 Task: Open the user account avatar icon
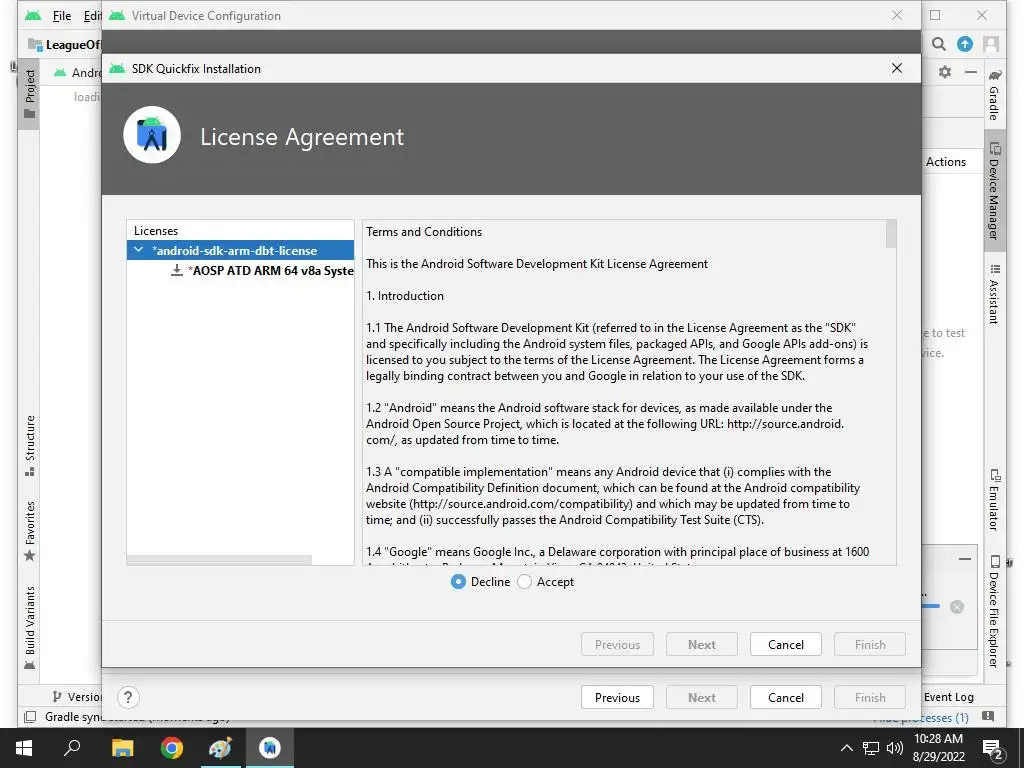[991, 44]
